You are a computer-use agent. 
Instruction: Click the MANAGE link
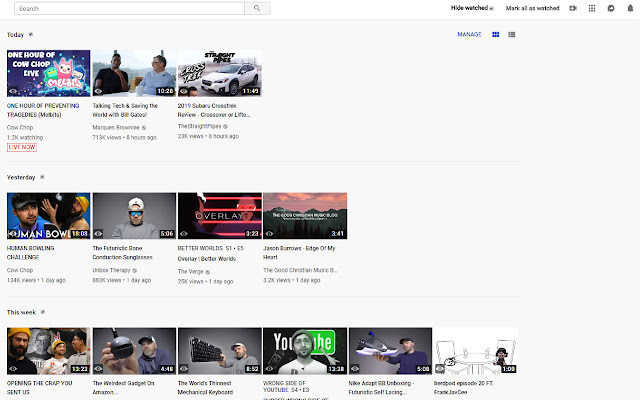(469, 34)
